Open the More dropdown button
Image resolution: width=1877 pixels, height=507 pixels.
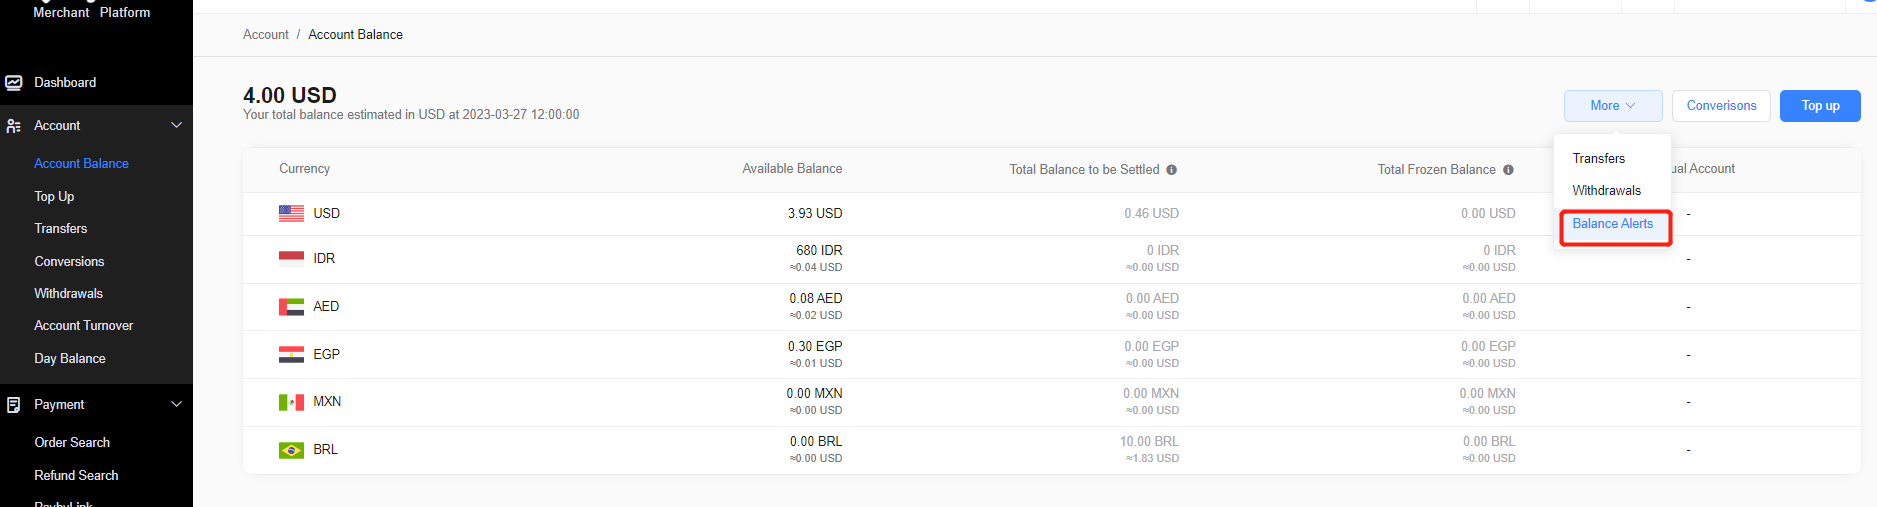(x=1612, y=106)
